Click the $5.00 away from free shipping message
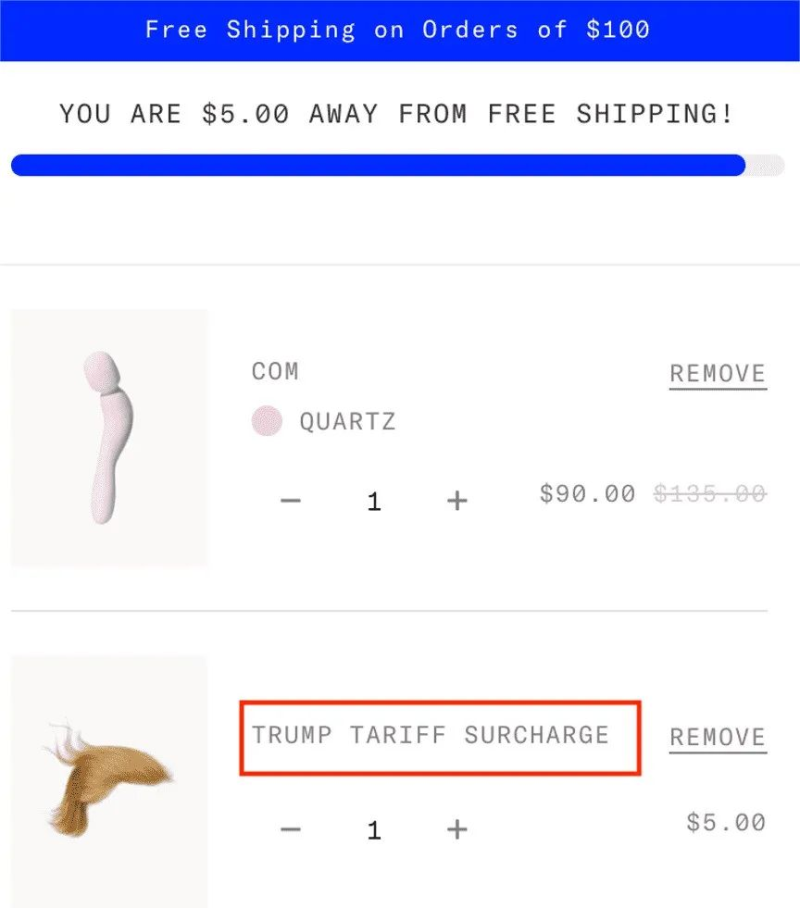The height and width of the screenshot is (908, 800). click(x=397, y=114)
